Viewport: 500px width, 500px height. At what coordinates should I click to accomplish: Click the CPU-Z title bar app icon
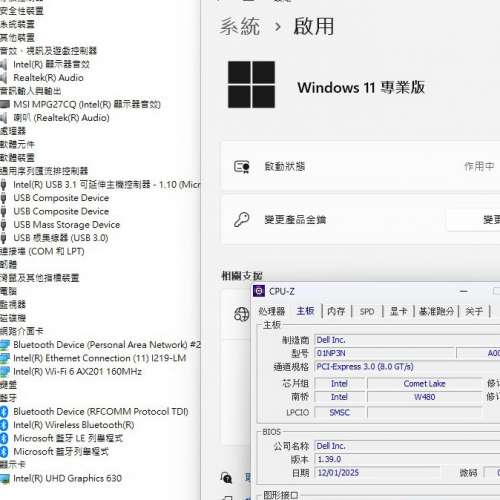click(259, 291)
